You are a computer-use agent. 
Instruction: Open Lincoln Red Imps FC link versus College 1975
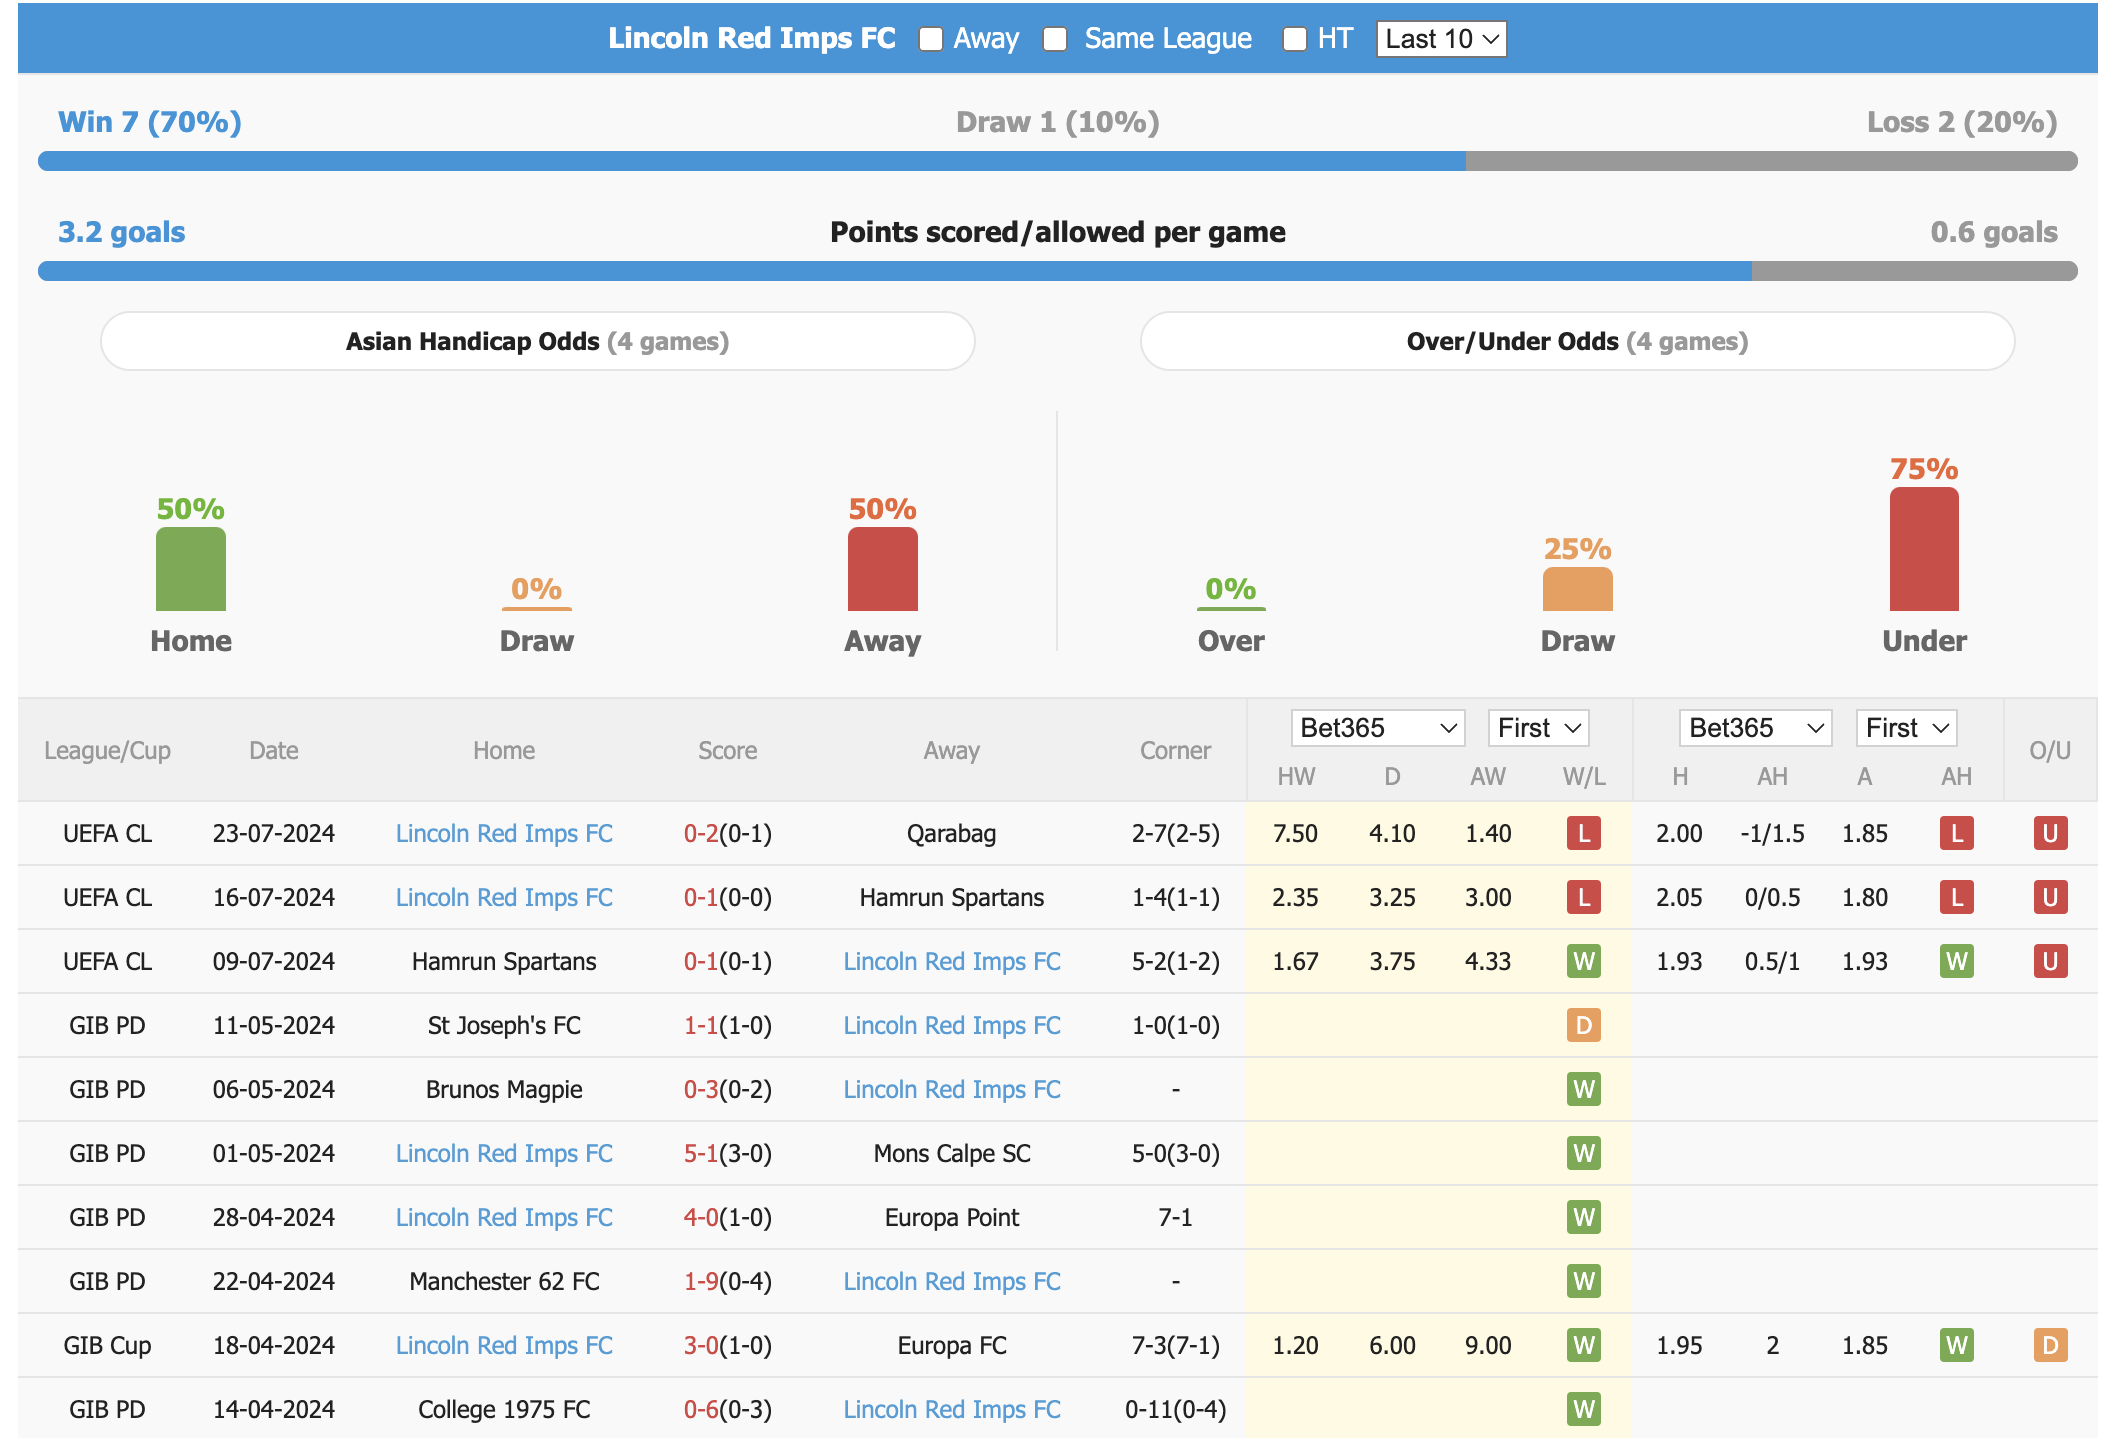click(952, 1409)
